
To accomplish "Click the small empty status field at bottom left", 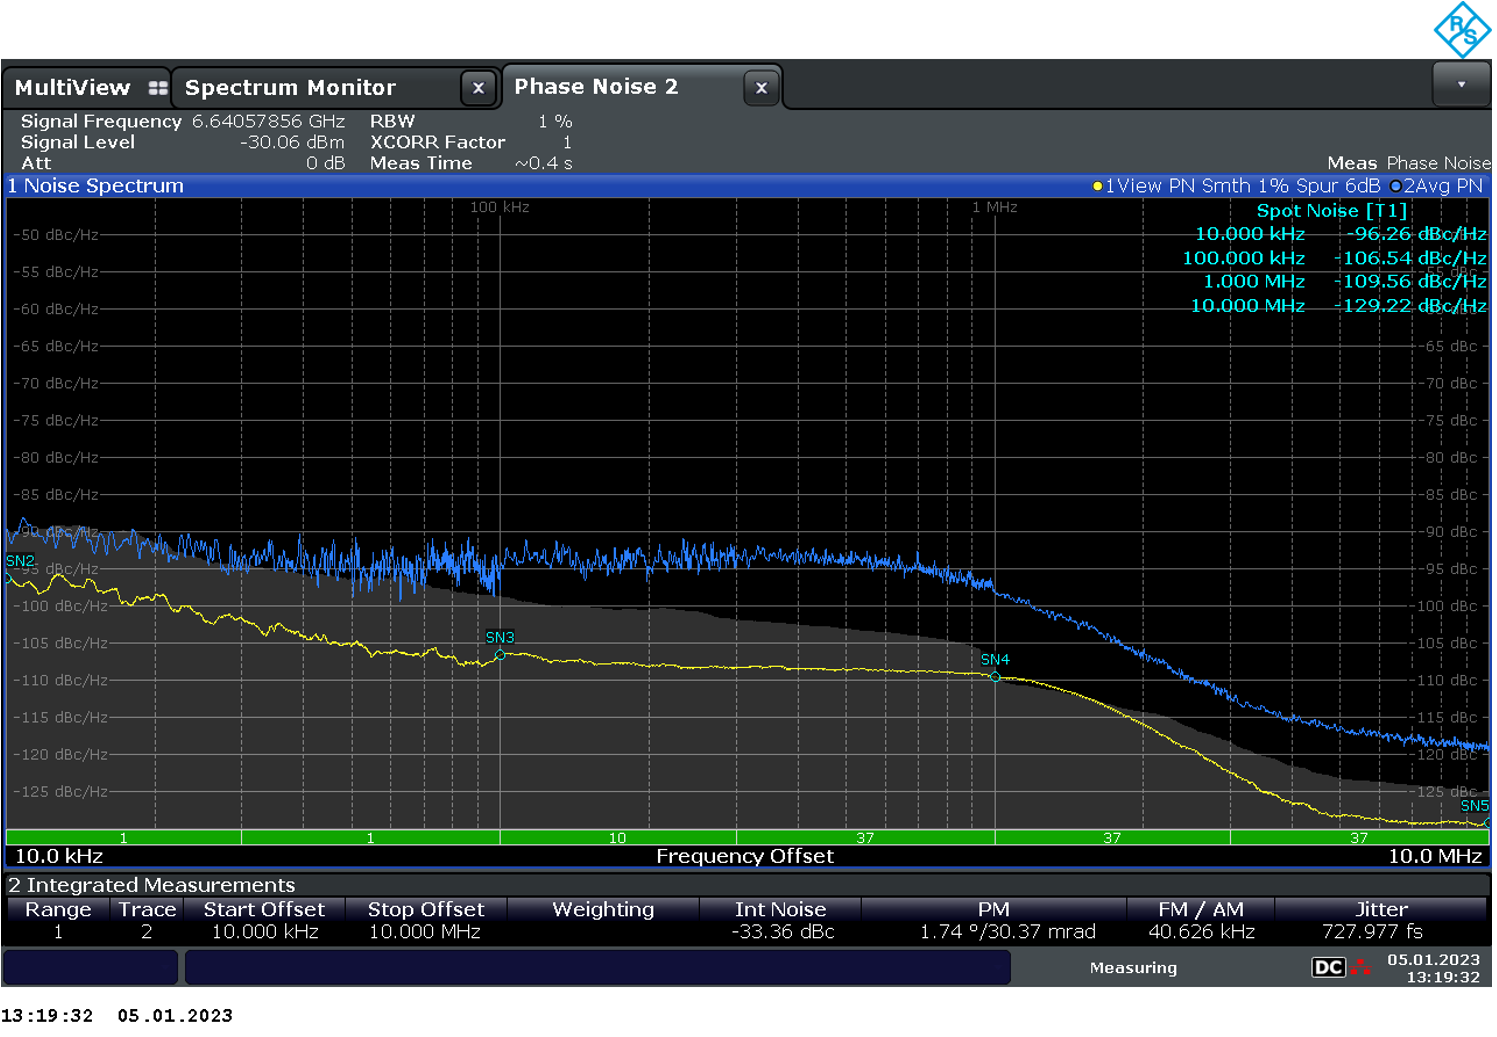I will click(x=90, y=968).
